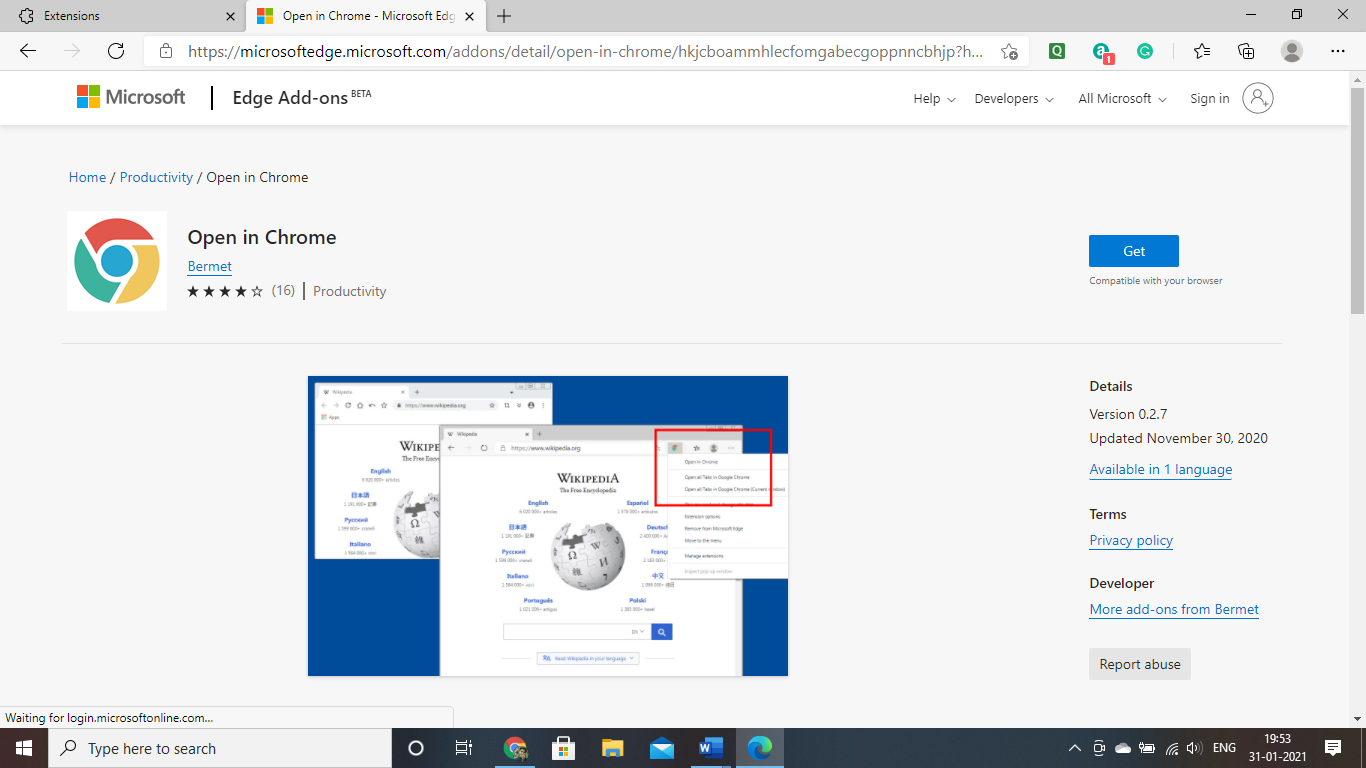Click the Sign in account avatar icon
Viewport: 1366px width, 768px height.
pos(1258,98)
